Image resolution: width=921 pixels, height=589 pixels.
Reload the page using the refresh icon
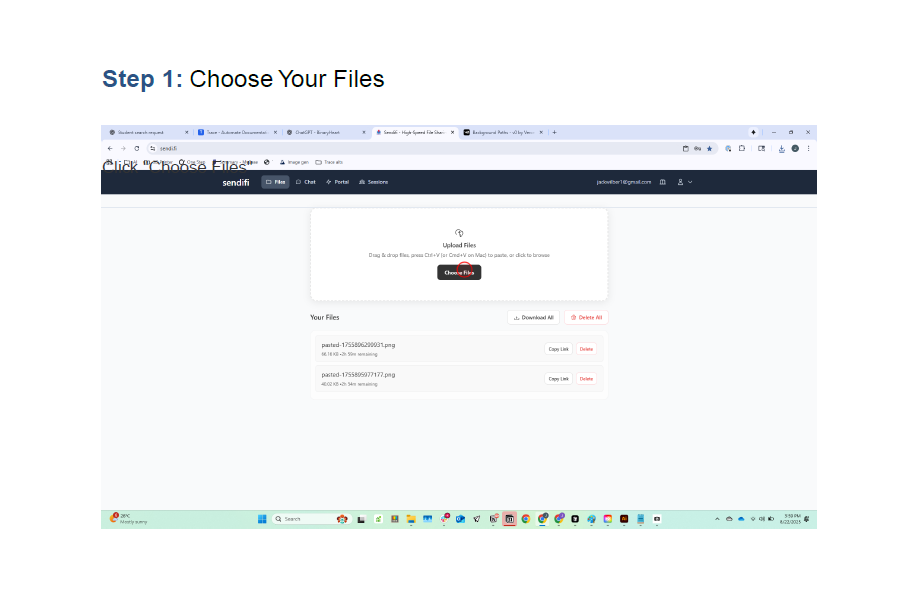(137, 148)
